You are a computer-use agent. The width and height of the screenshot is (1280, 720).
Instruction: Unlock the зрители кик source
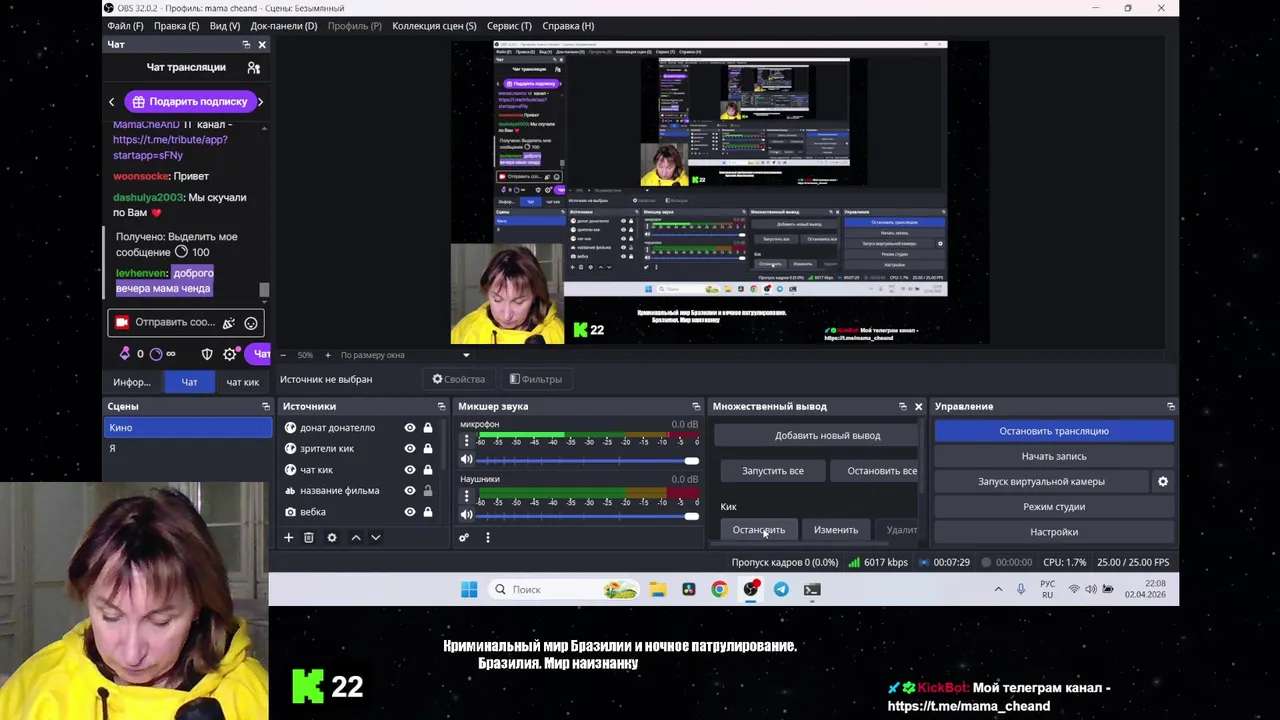(x=428, y=449)
